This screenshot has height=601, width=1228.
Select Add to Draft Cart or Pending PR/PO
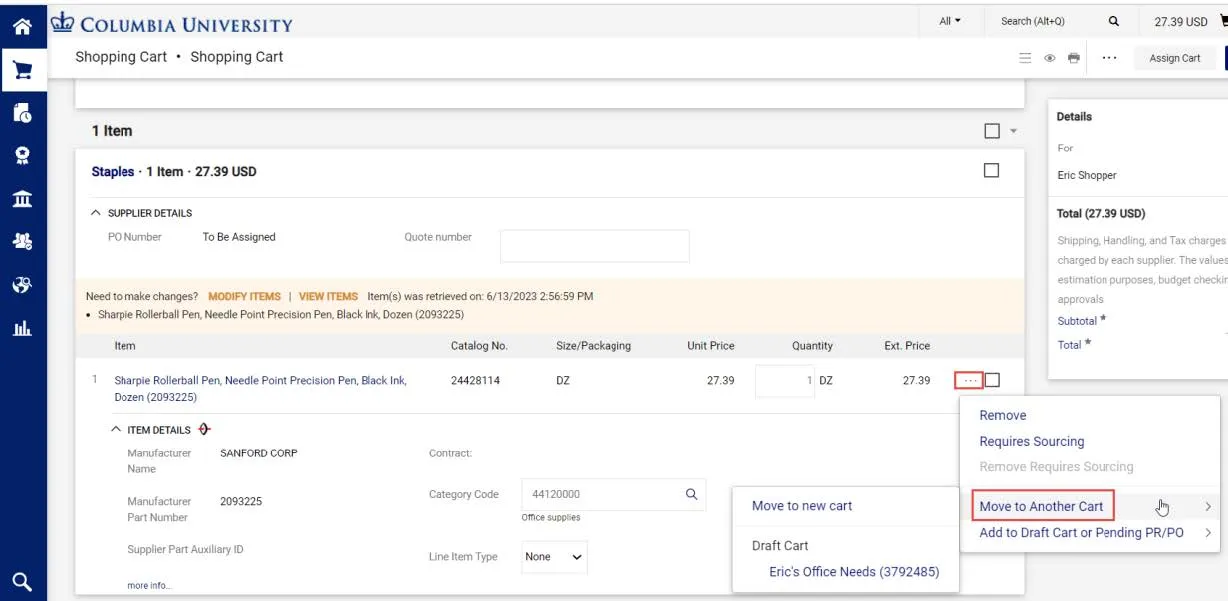[1081, 533]
